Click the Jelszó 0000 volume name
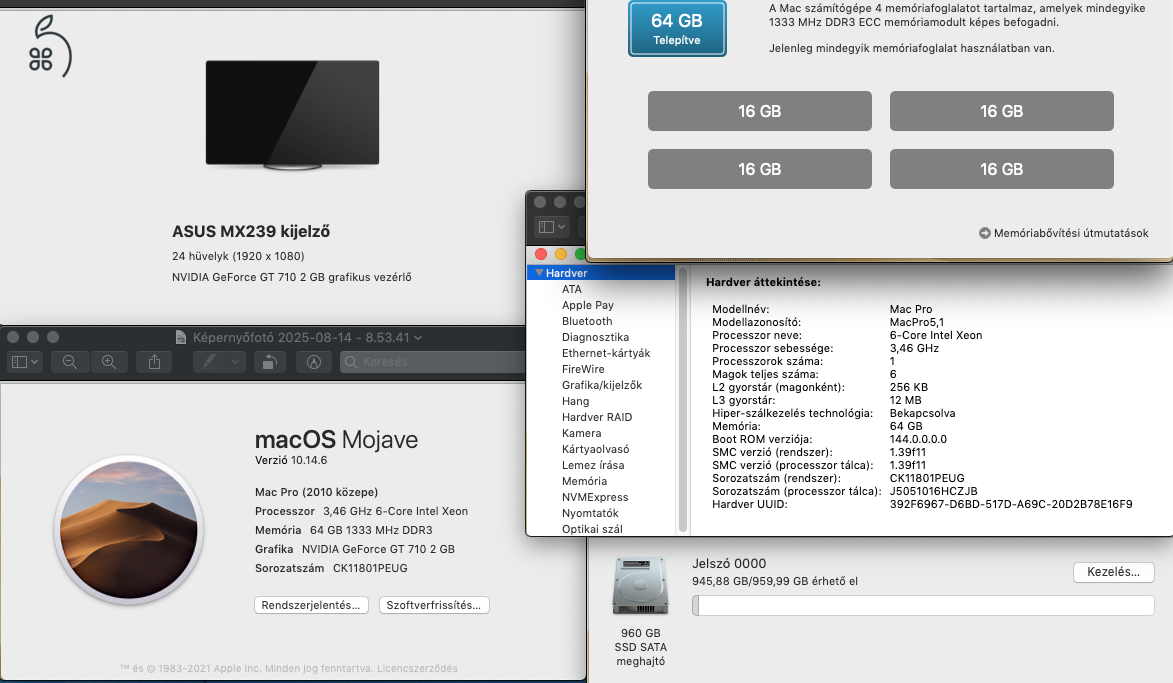The width and height of the screenshot is (1173, 683). [729, 564]
